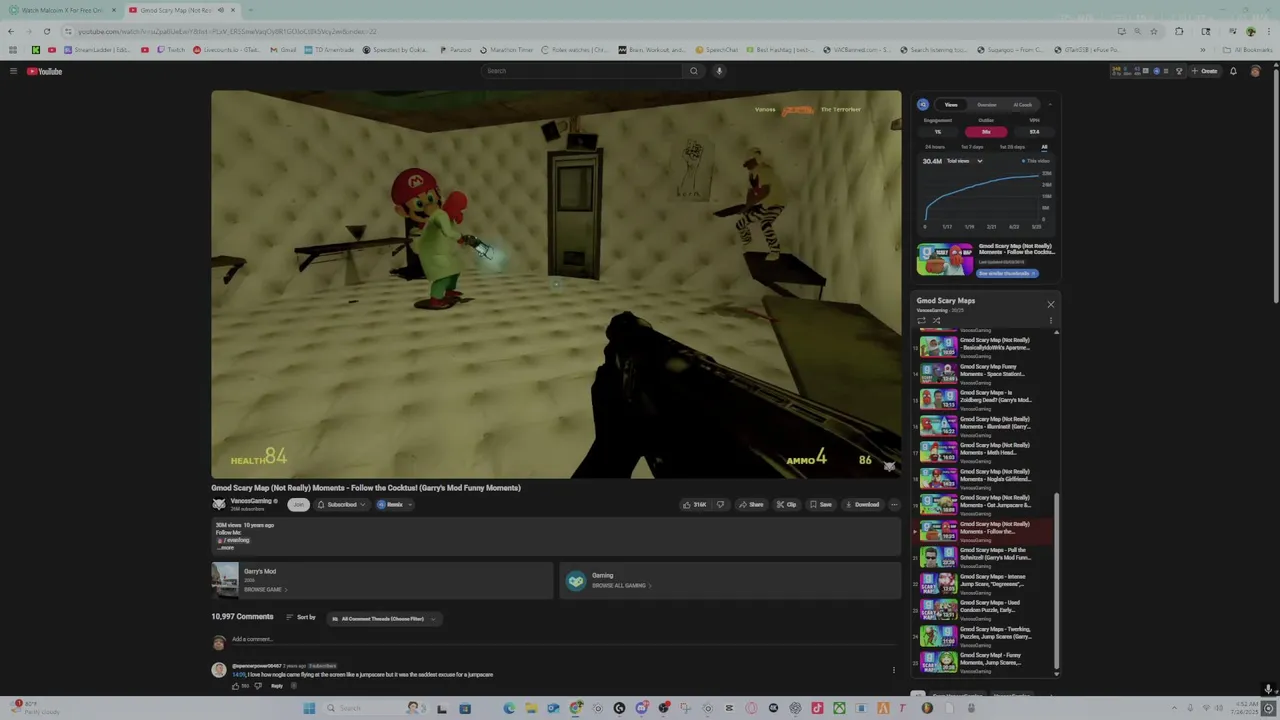Click the 14:09 timestamp in the comment

(238, 675)
